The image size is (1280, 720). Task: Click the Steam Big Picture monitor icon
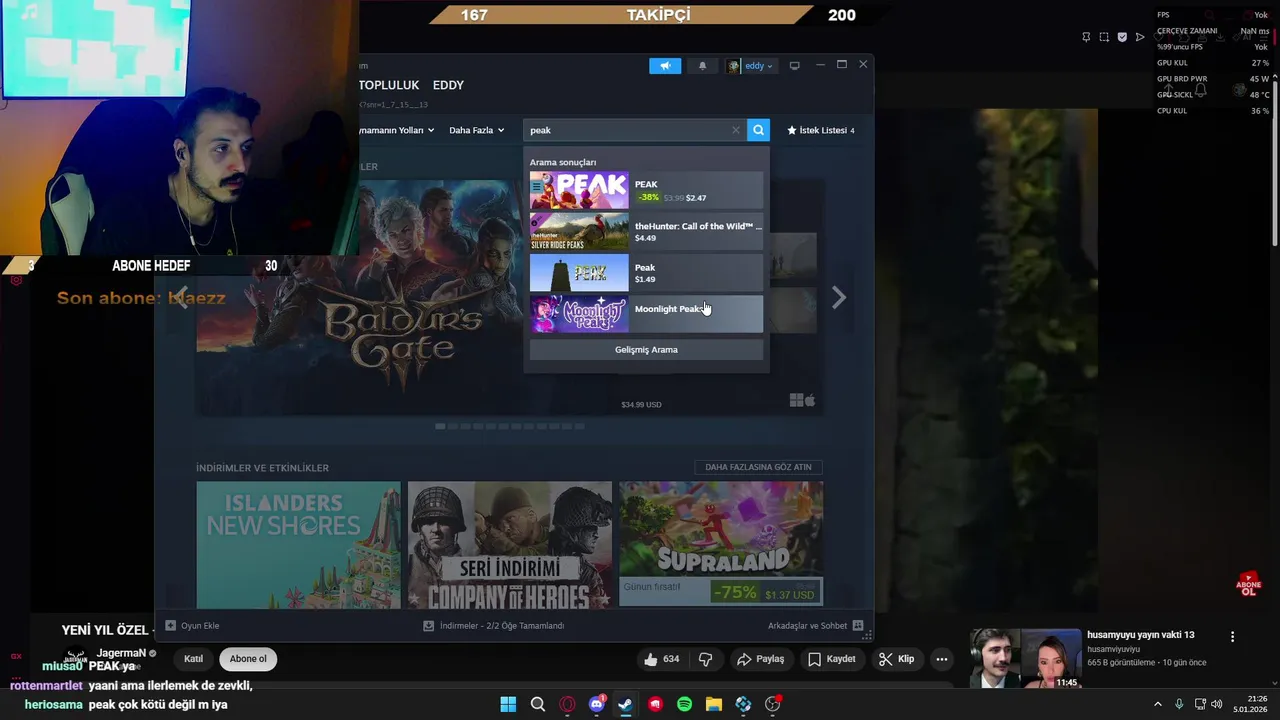point(794,66)
